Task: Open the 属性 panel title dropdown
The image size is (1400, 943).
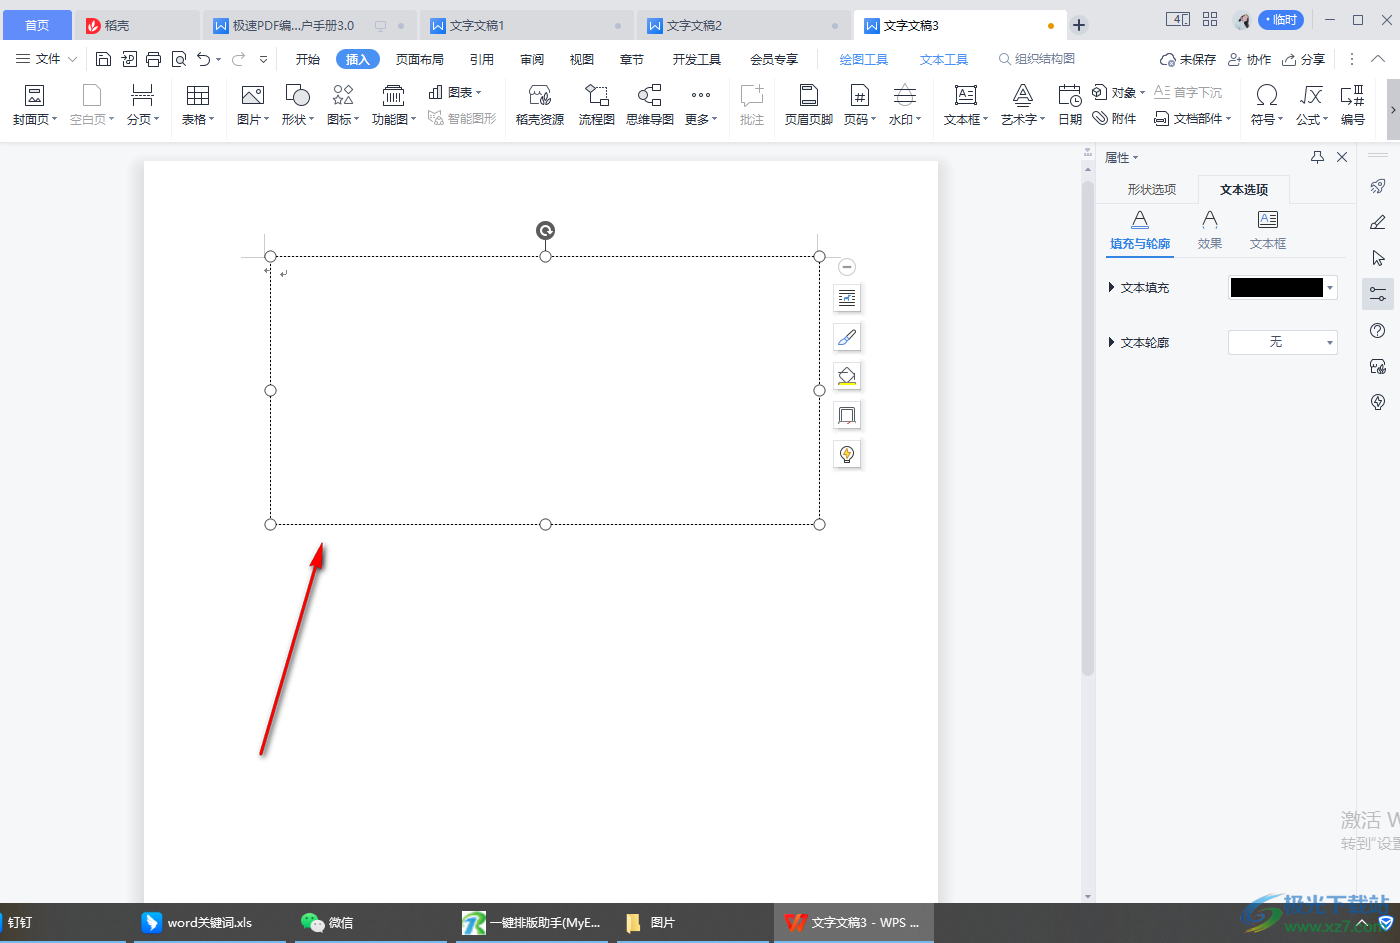Action: [1121, 158]
